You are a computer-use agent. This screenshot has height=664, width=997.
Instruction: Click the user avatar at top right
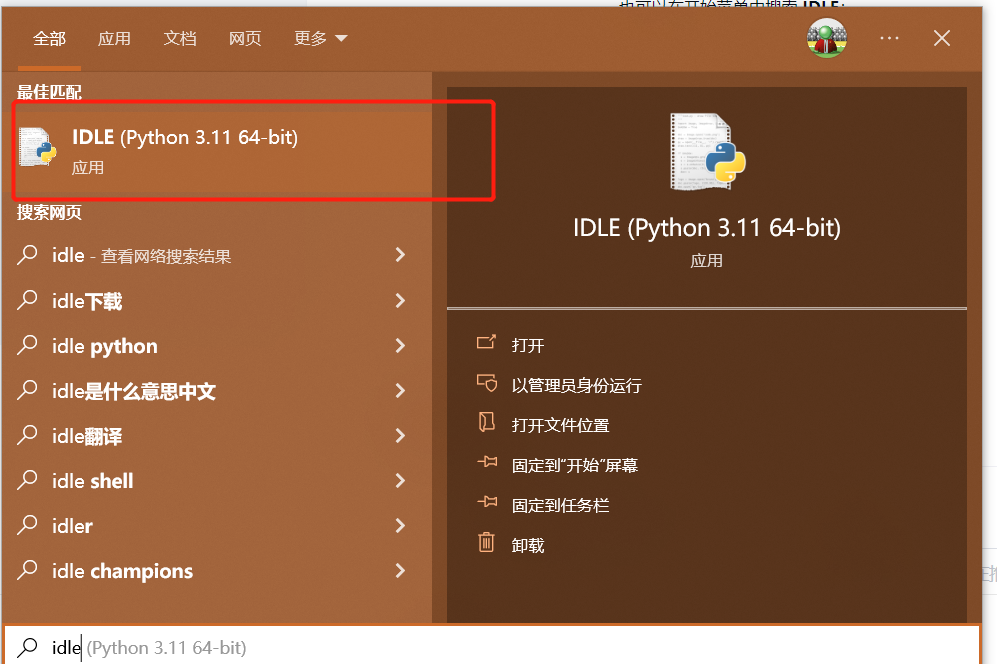click(x=826, y=38)
